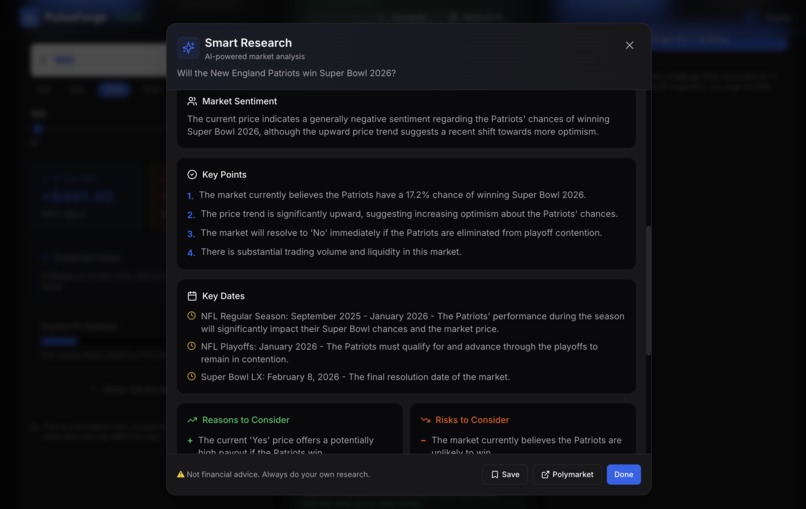Image resolution: width=806 pixels, height=509 pixels.
Task: Click the NFL Playoffs January 2026 entry
Action: point(399,353)
